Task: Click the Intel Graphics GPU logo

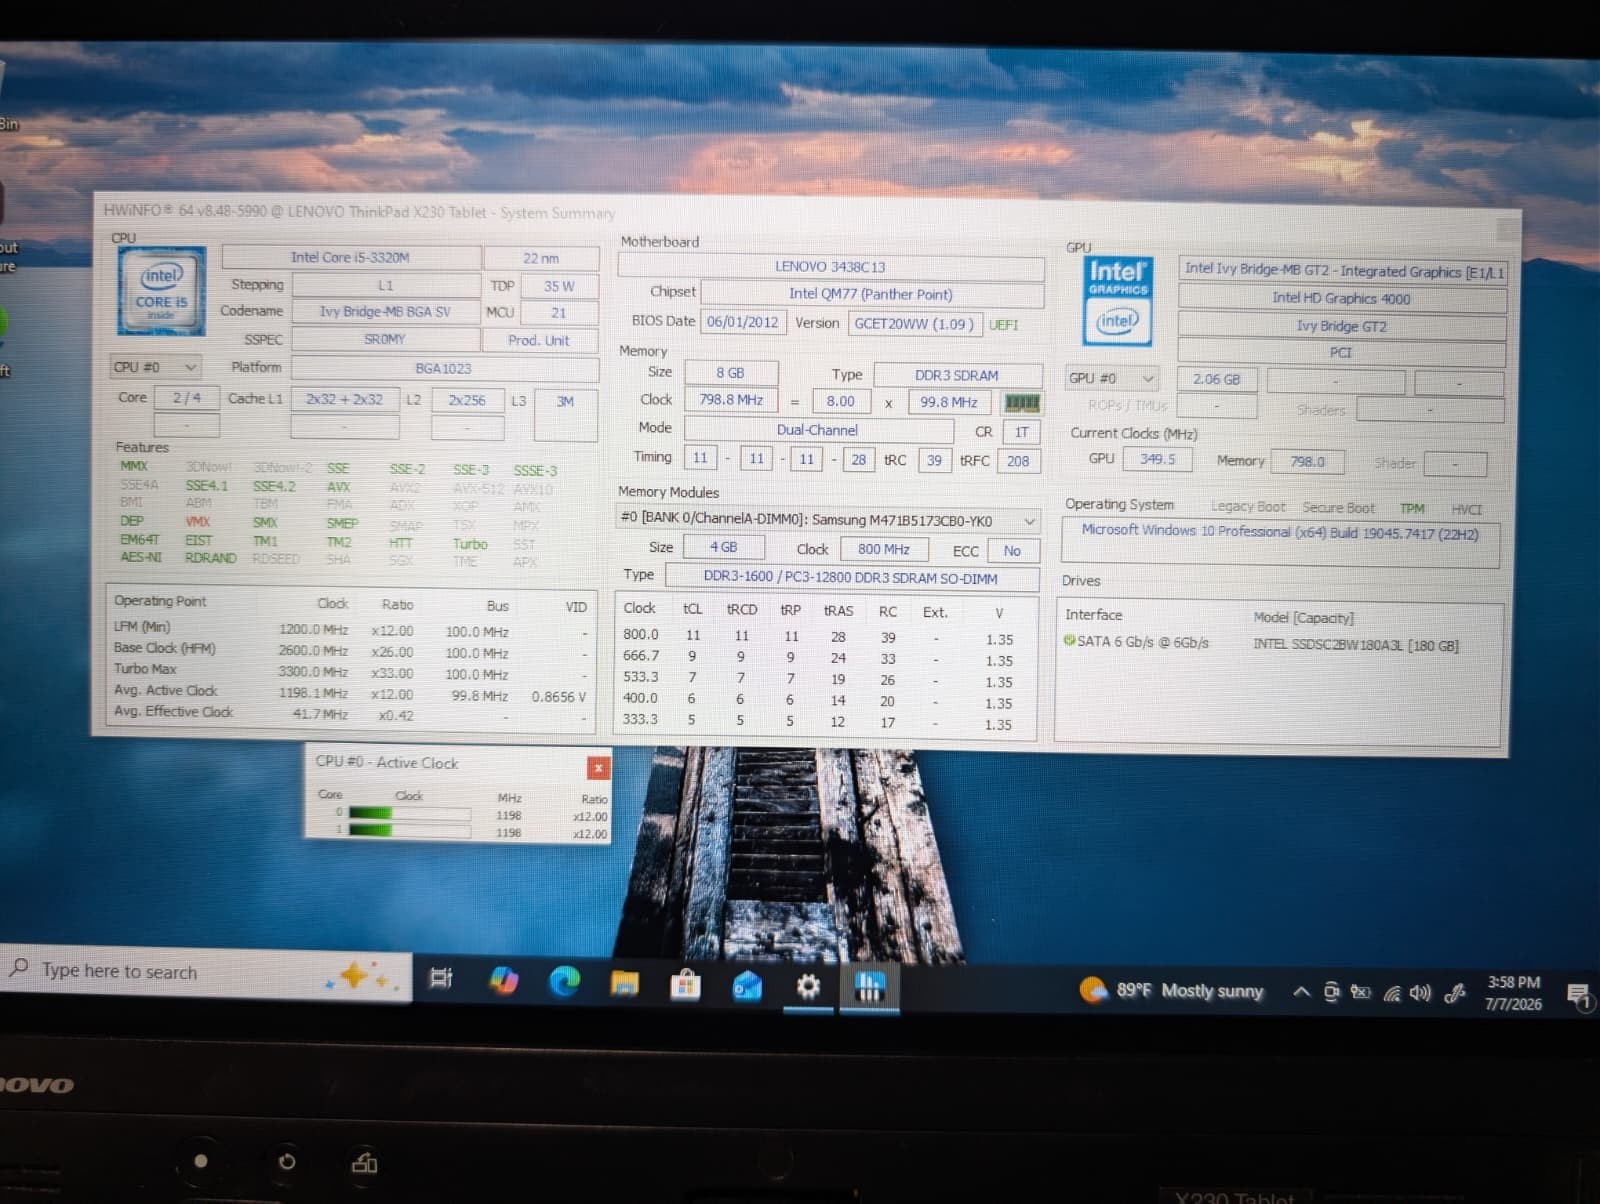Action: click(1117, 300)
